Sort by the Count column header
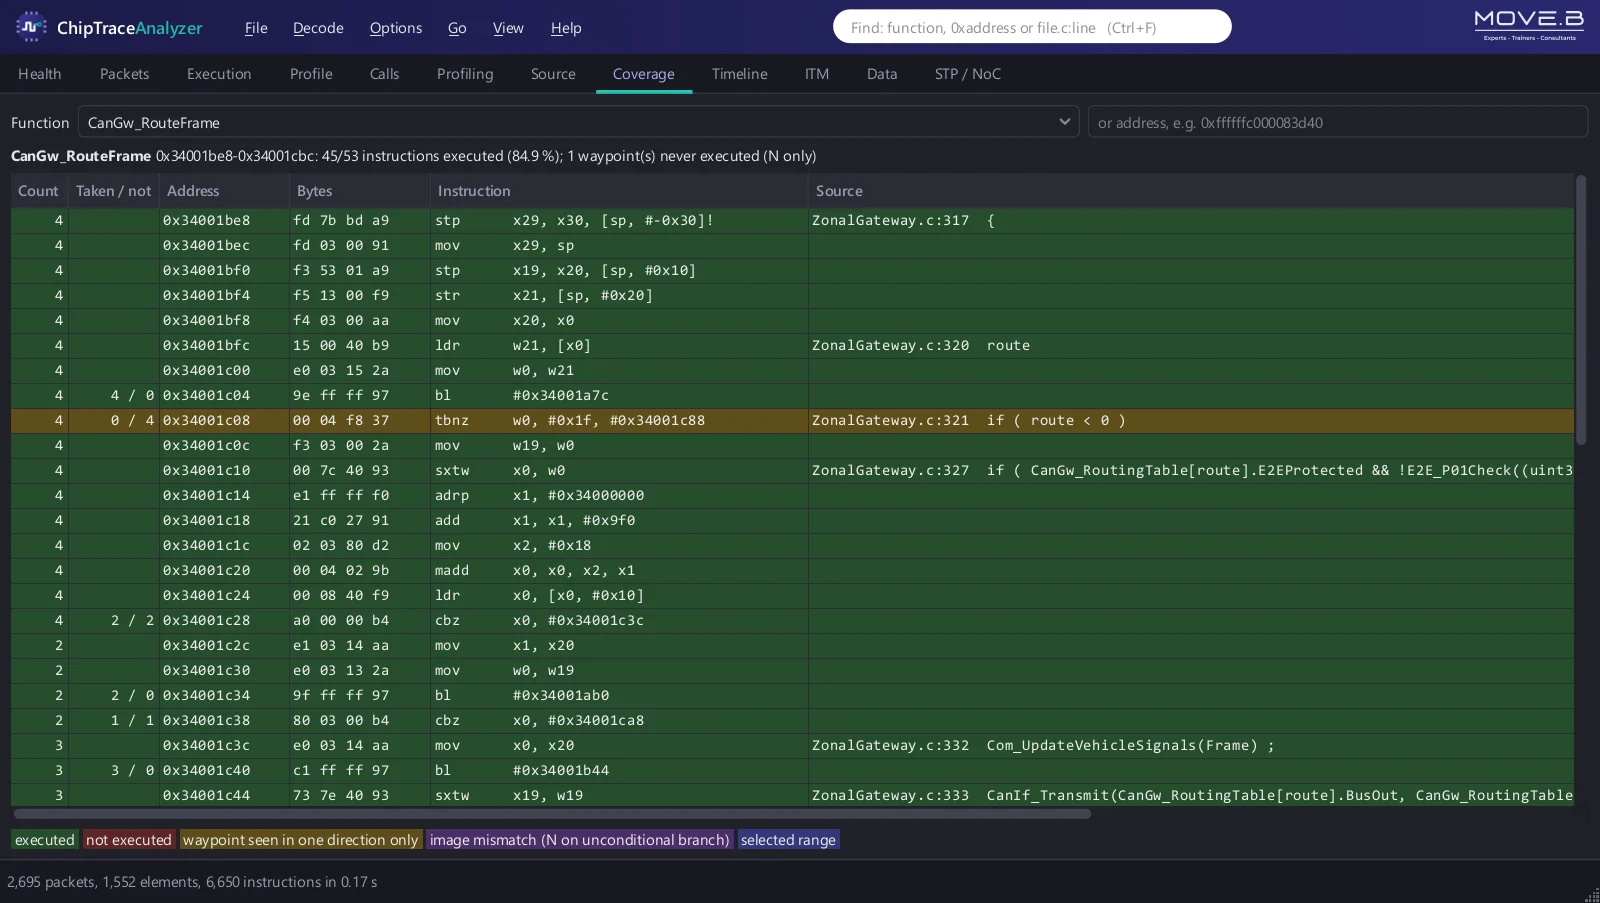The image size is (1600, 903). [38, 191]
